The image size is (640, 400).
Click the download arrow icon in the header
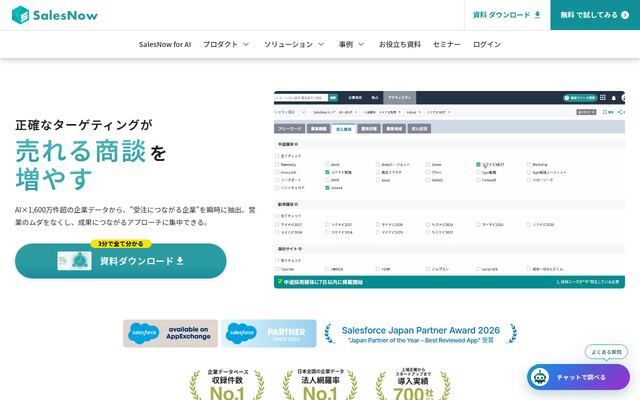538,15
